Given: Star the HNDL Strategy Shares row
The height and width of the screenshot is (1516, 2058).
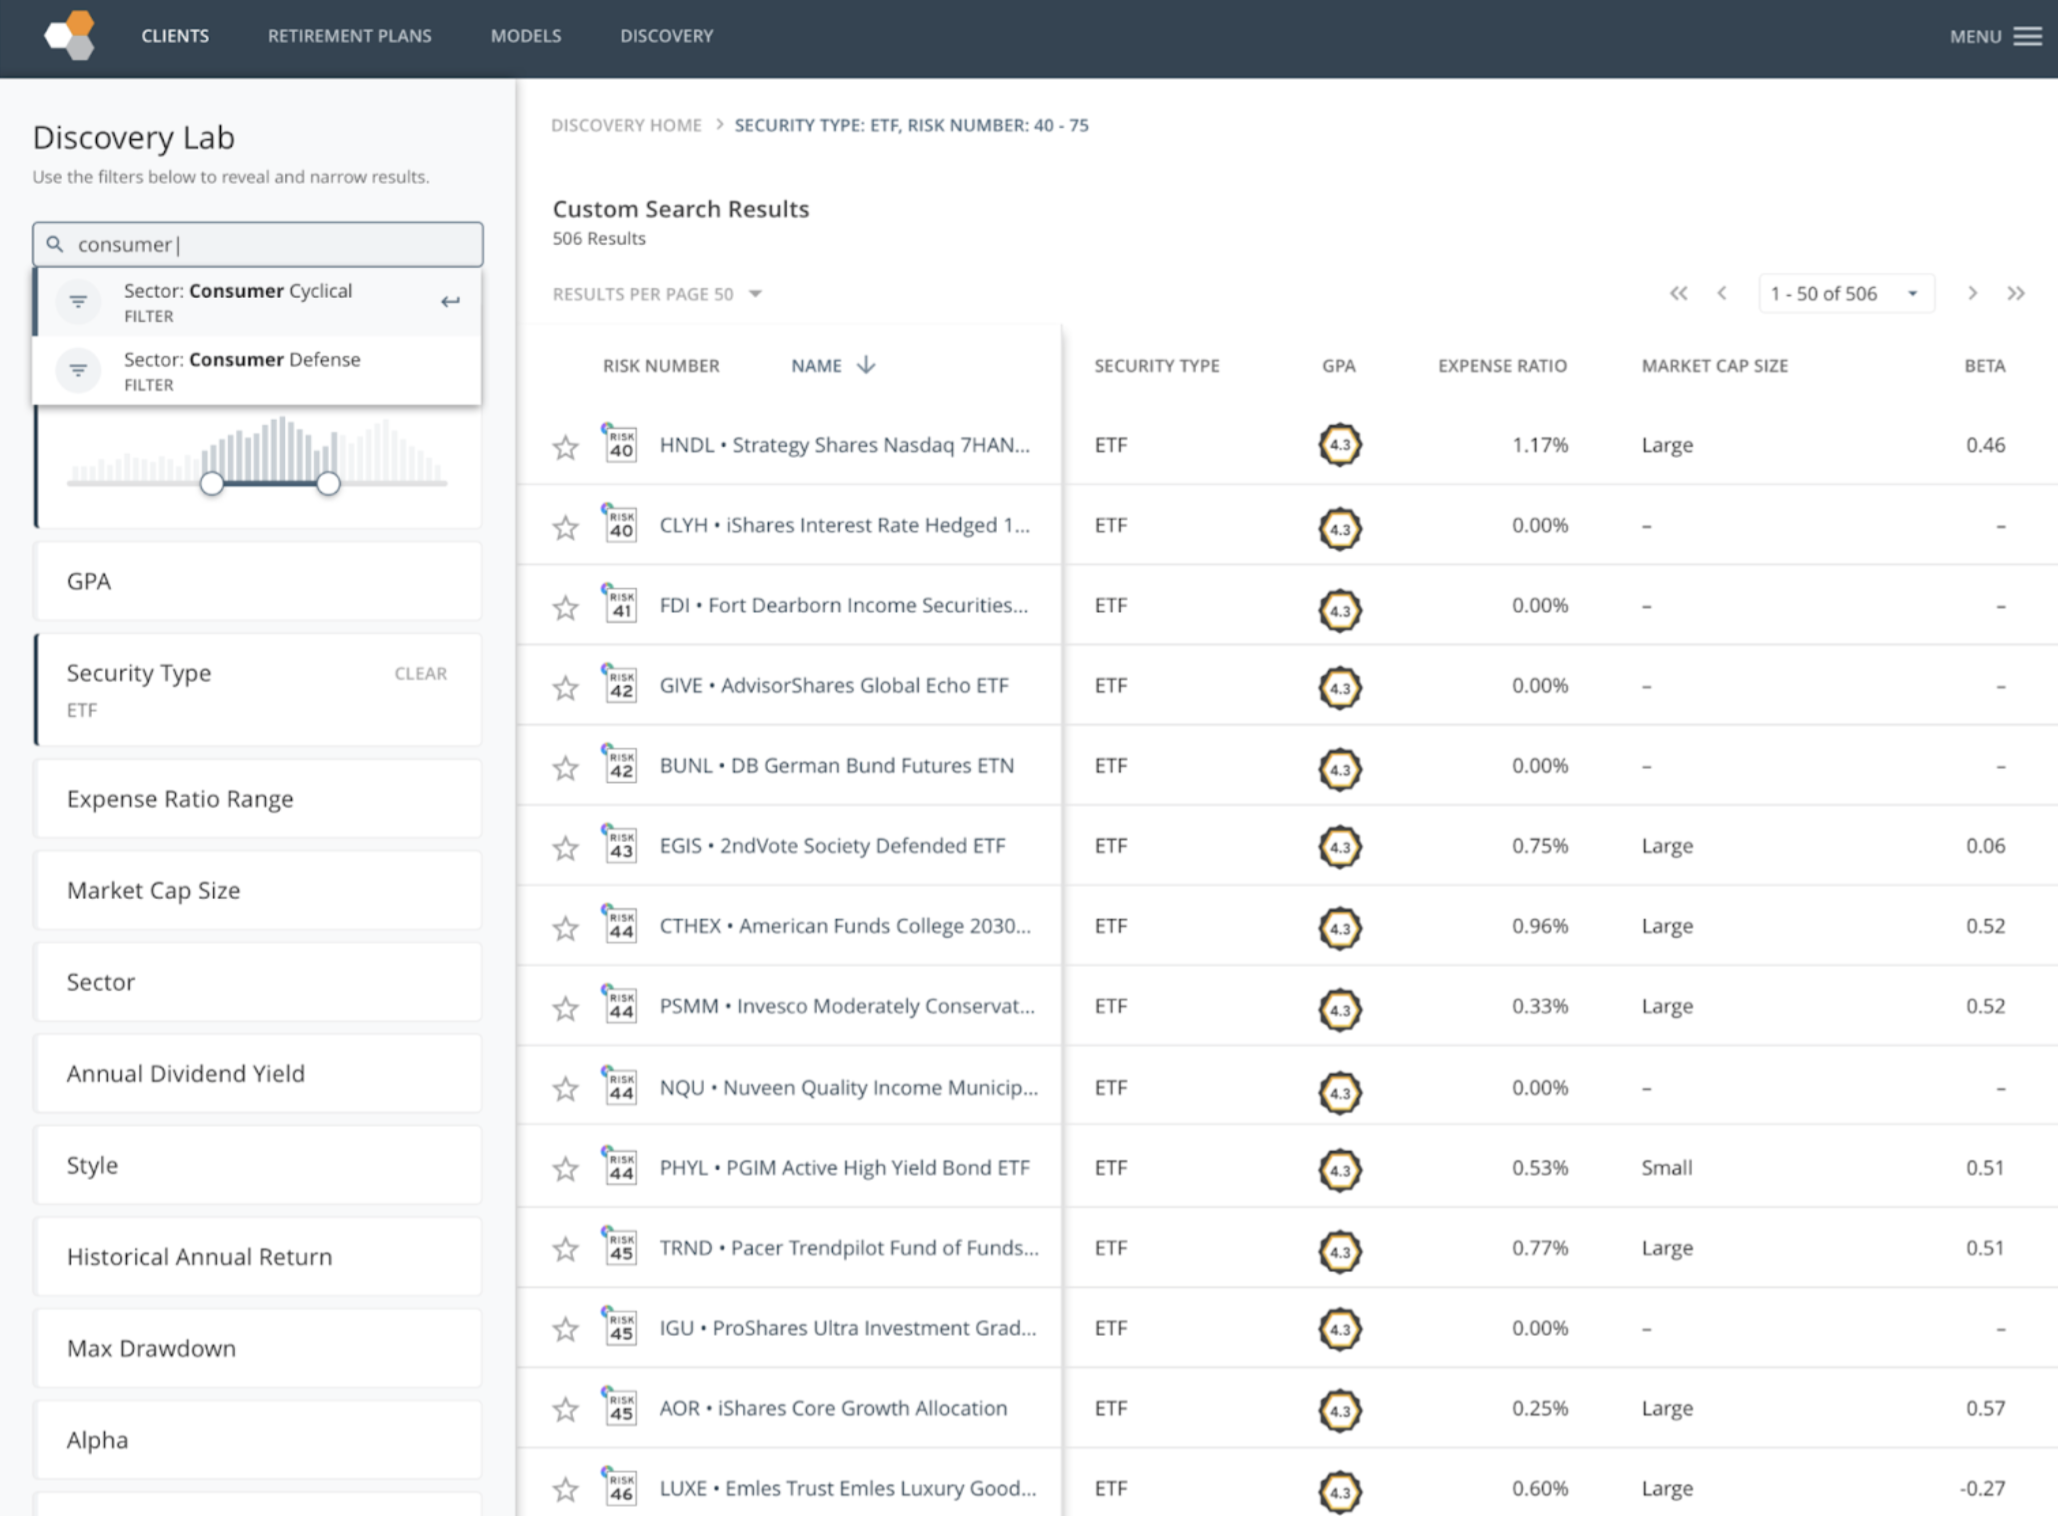Looking at the screenshot, I should (x=566, y=446).
